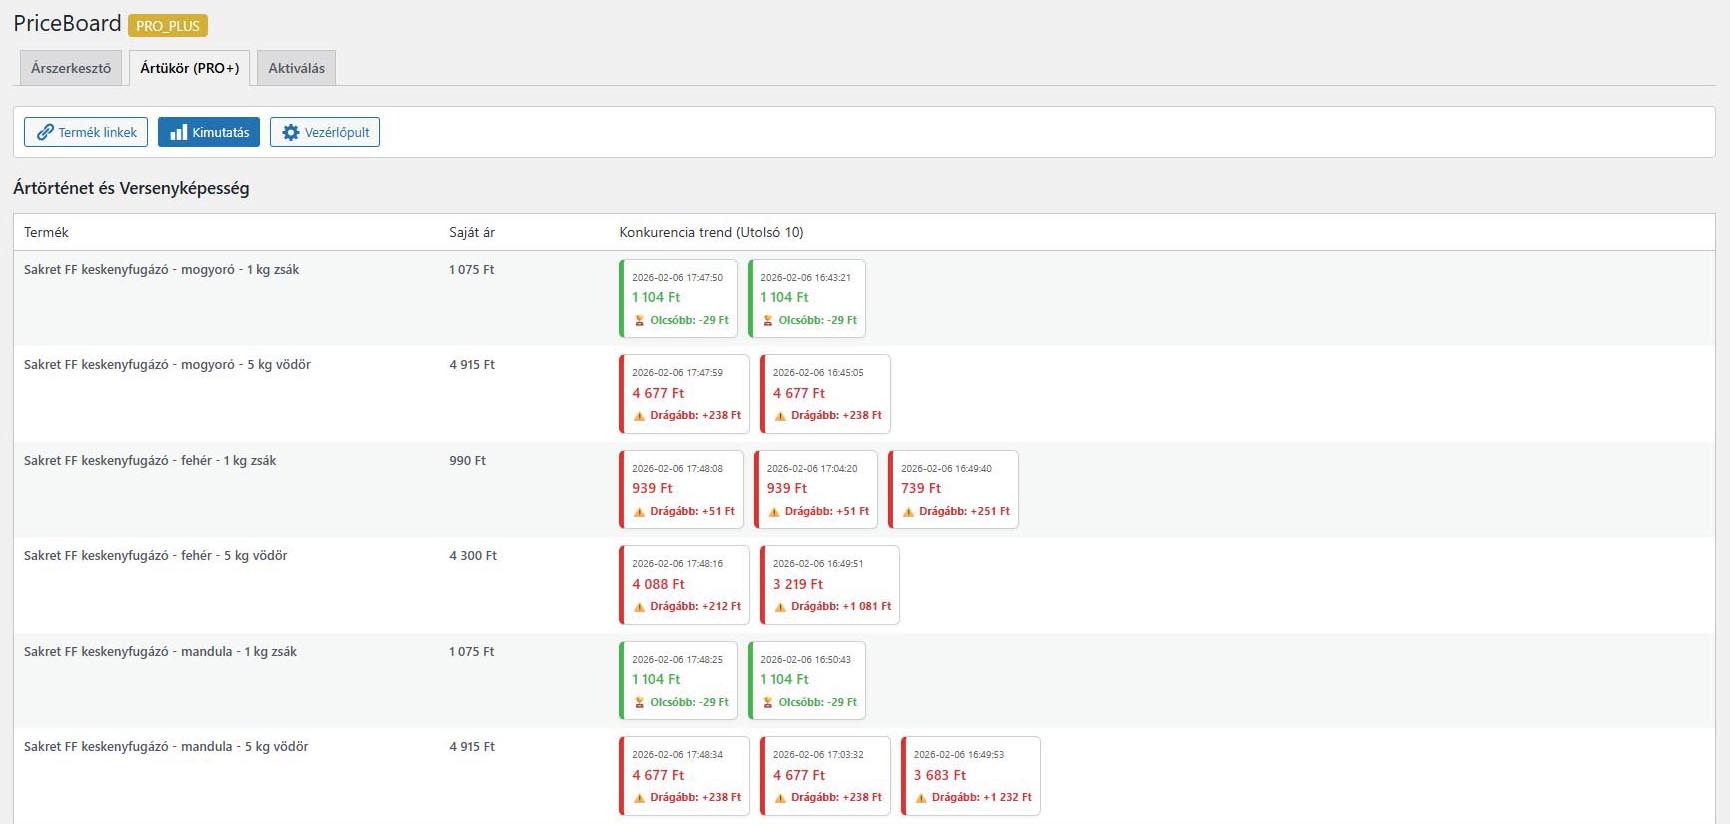Click product Sakret FF keskenyfugázó - mandula - 5 kg vödör
This screenshot has height=824, width=1730.
(x=166, y=746)
